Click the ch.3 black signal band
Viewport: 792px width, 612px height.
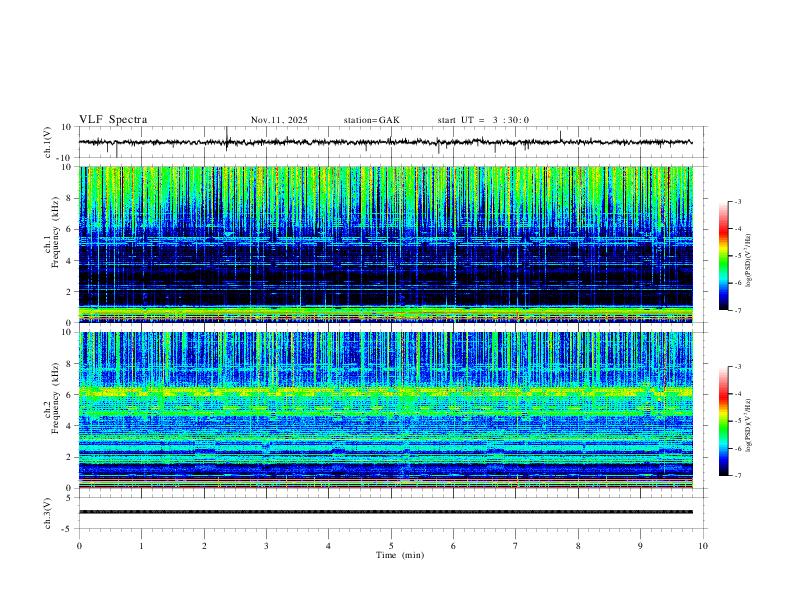[x=385, y=512]
